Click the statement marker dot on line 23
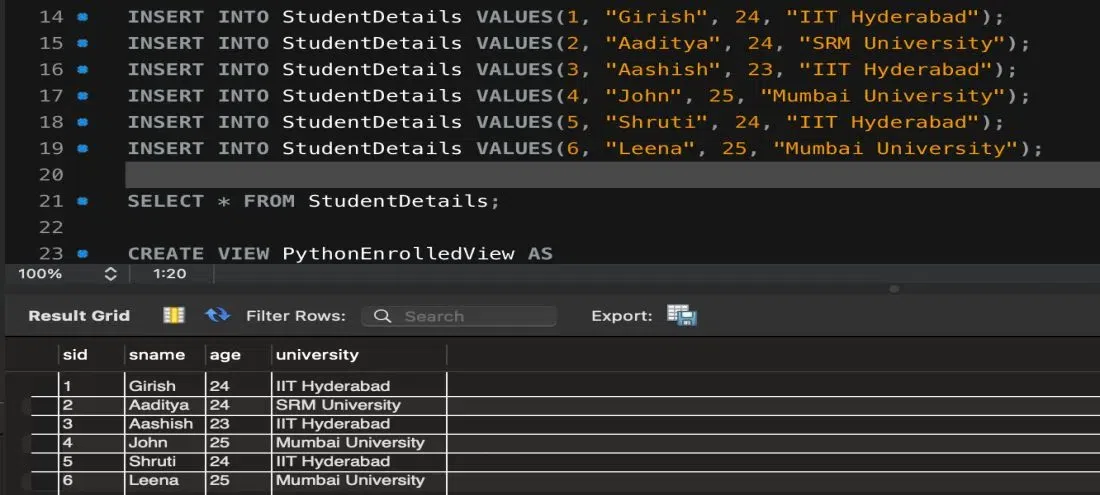This screenshot has width=1100, height=495. click(82, 253)
